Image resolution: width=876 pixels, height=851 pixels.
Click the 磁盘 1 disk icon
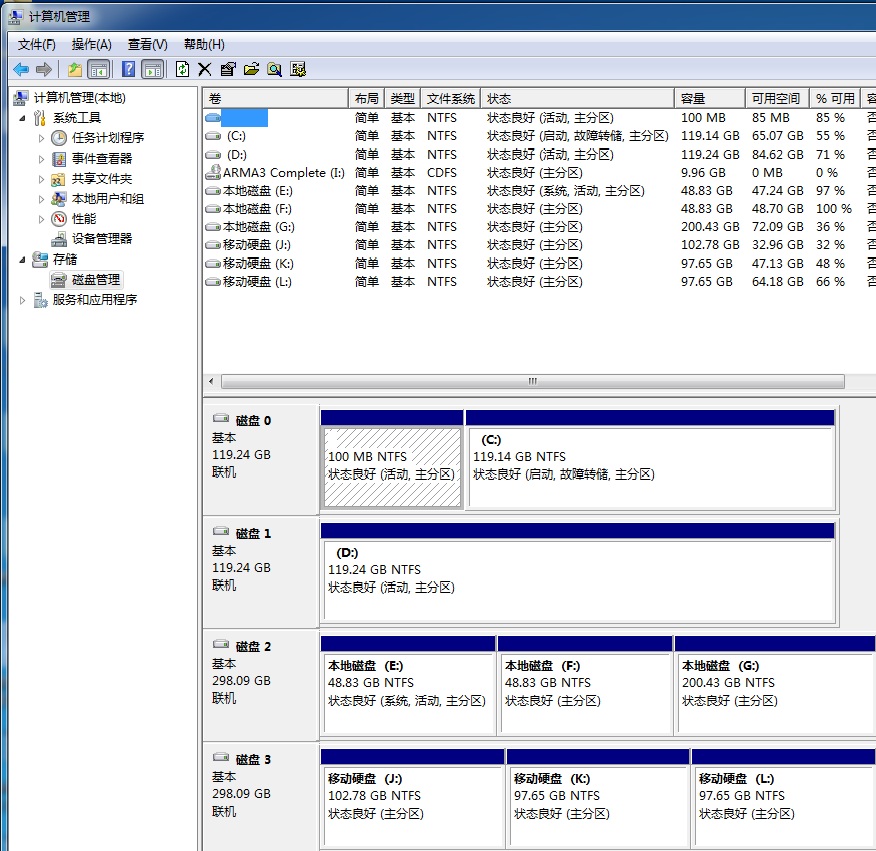click(221, 531)
